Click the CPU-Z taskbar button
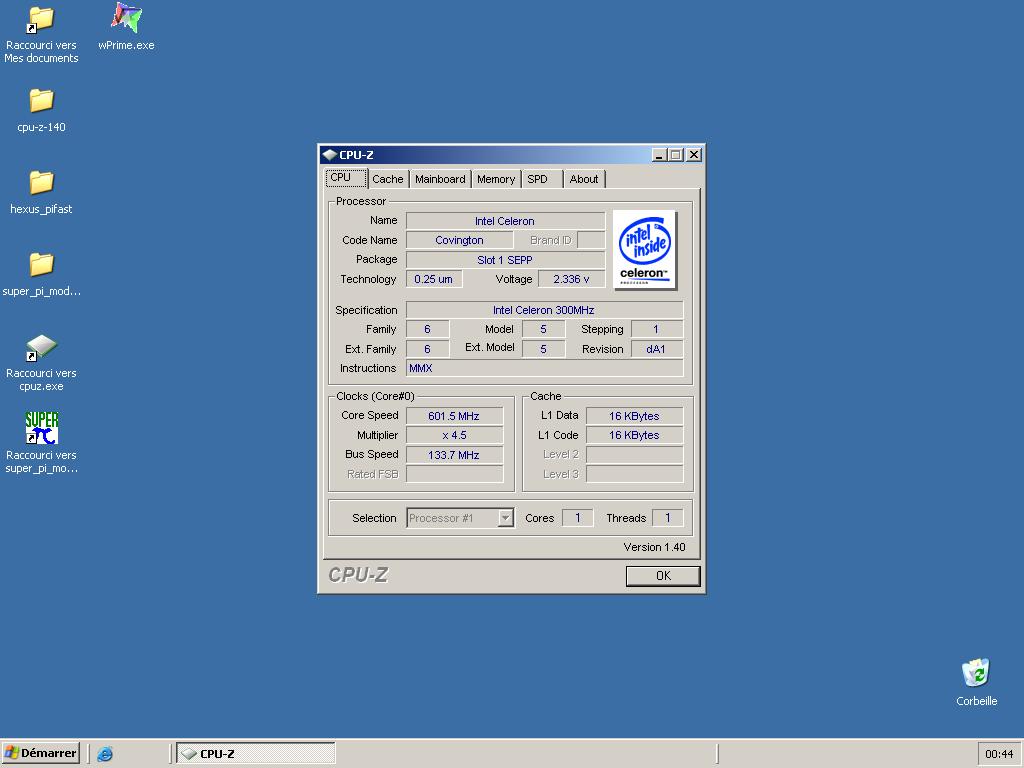1024x768 pixels. coord(256,754)
